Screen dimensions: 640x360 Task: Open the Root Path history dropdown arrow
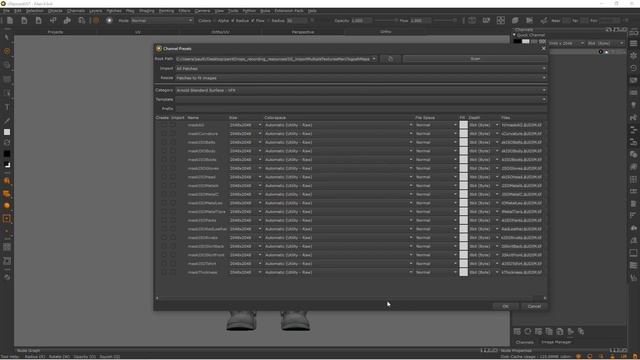pyautogui.click(x=374, y=59)
